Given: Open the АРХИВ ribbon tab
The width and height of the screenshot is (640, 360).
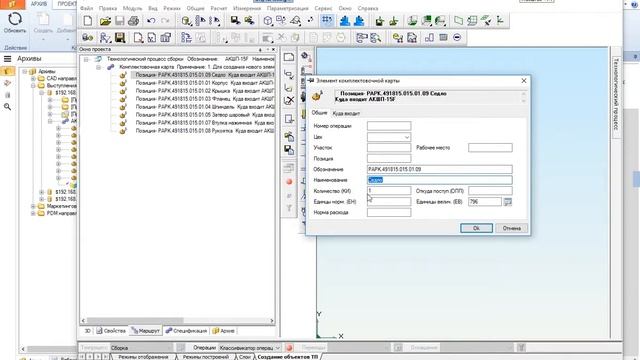Looking at the screenshot, I should click(39, 4).
